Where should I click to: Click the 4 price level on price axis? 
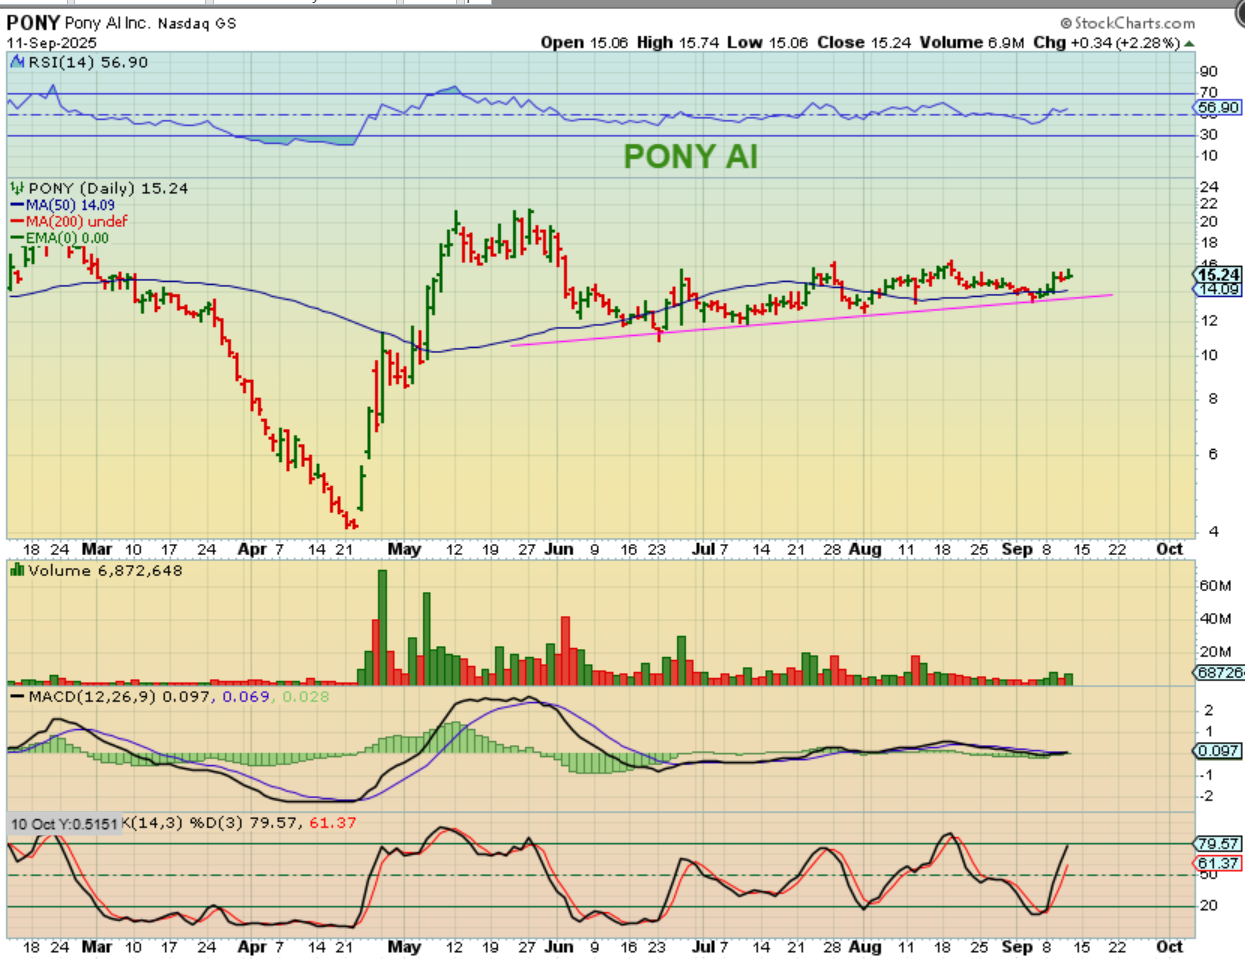[x=1214, y=531]
